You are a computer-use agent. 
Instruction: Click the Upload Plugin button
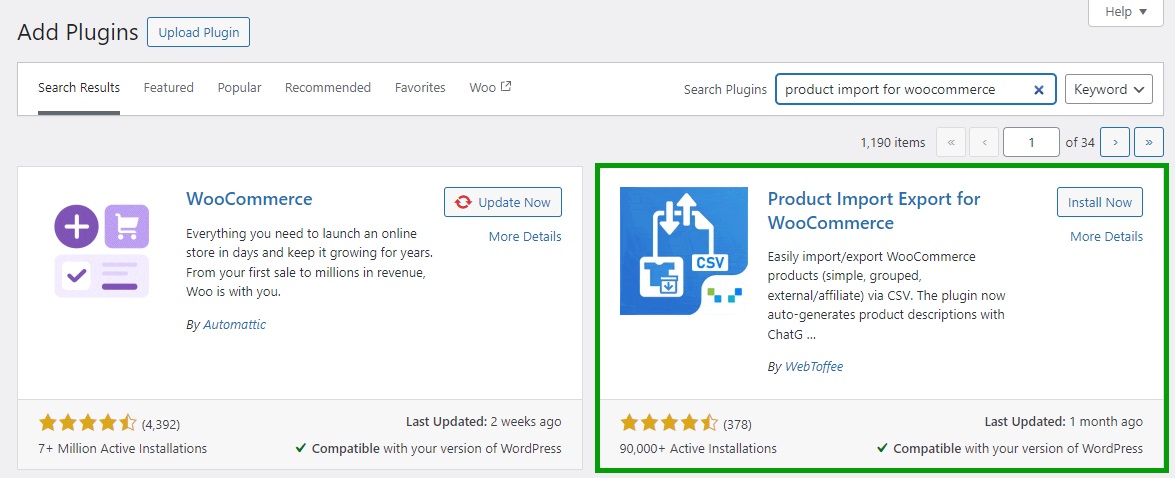tap(199, 32)
